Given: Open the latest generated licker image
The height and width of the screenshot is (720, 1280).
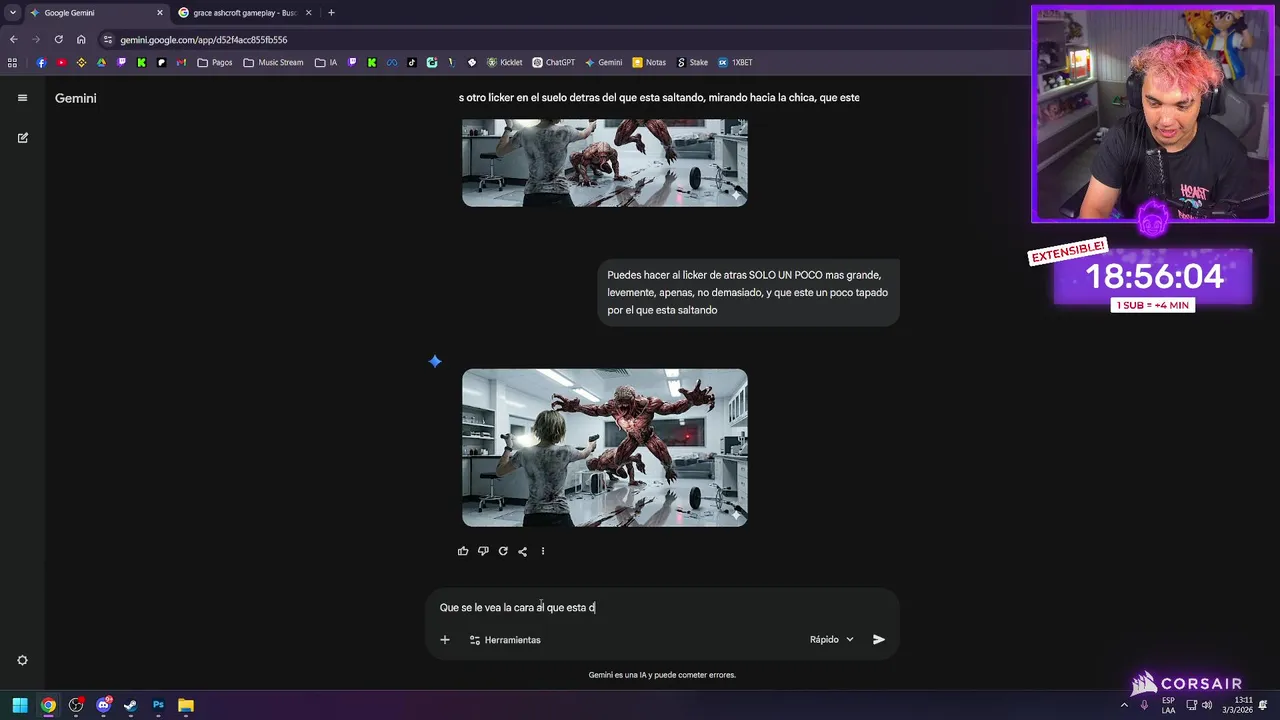Looking at the screenshot, I should (604, 447).
